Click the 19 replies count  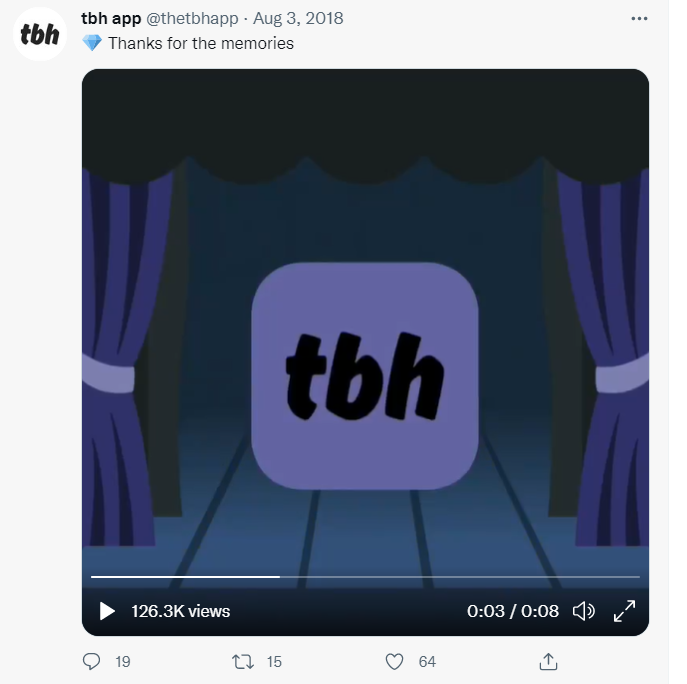(x=123, y=662)
